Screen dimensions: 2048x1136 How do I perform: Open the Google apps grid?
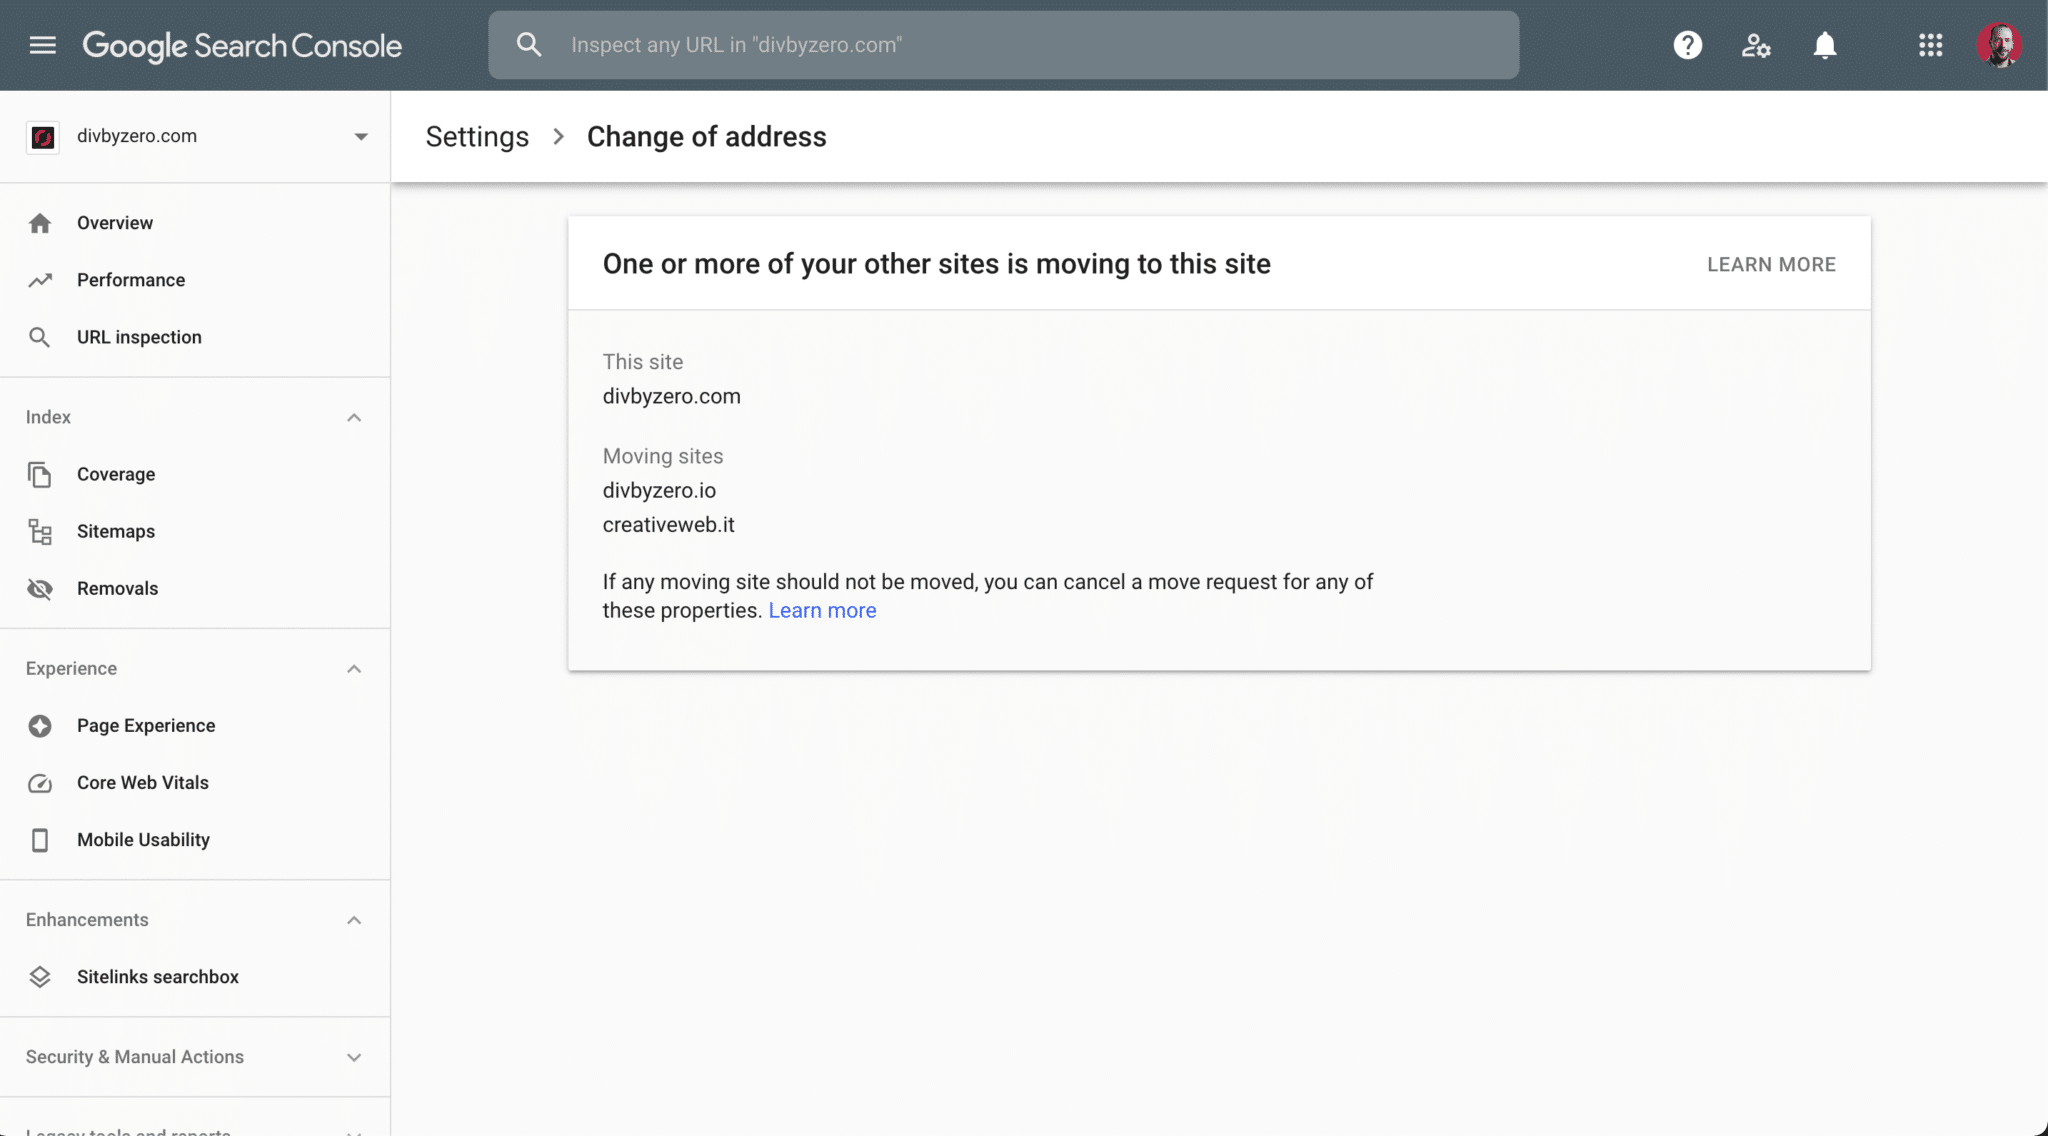pos(1930,45)
